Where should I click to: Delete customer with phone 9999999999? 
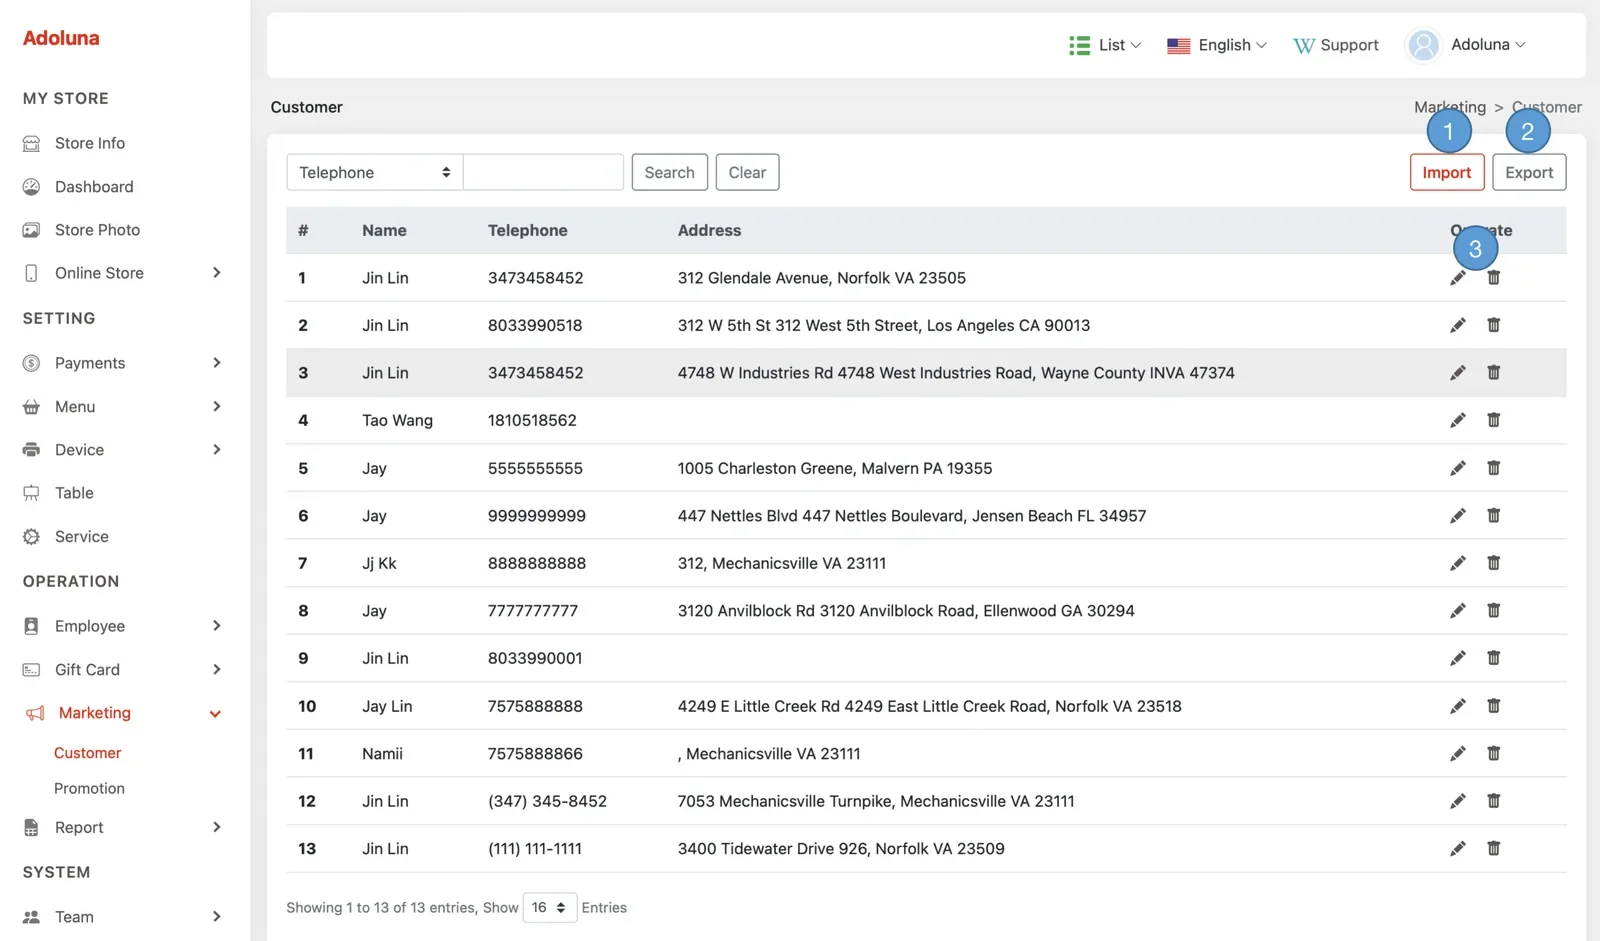tap(1494, 516)
